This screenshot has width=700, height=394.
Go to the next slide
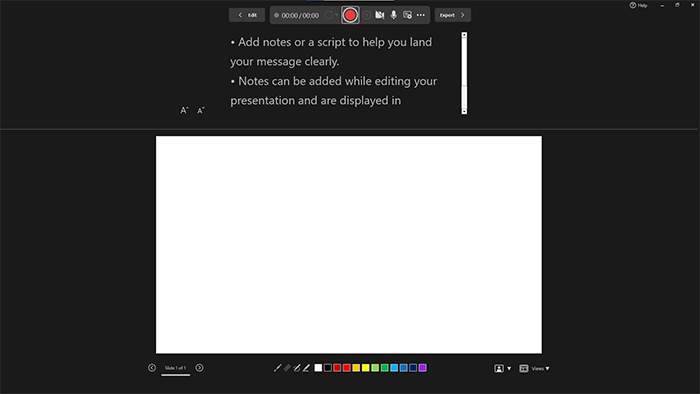[200, 368]
